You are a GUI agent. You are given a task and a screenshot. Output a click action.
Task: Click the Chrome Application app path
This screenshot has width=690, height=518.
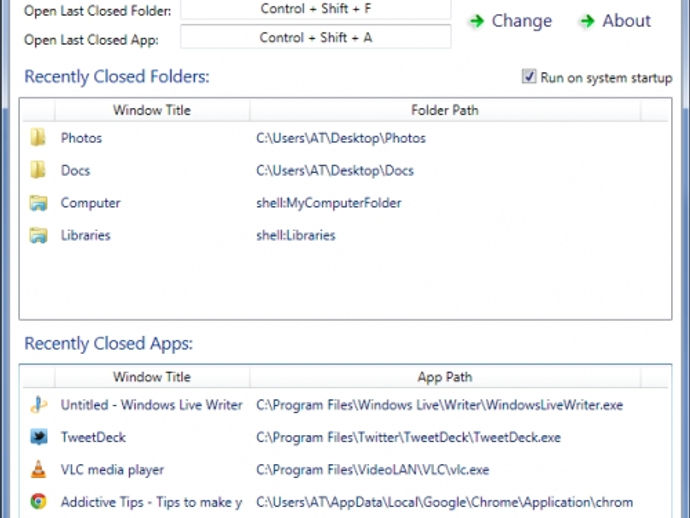tap(444, 502)
